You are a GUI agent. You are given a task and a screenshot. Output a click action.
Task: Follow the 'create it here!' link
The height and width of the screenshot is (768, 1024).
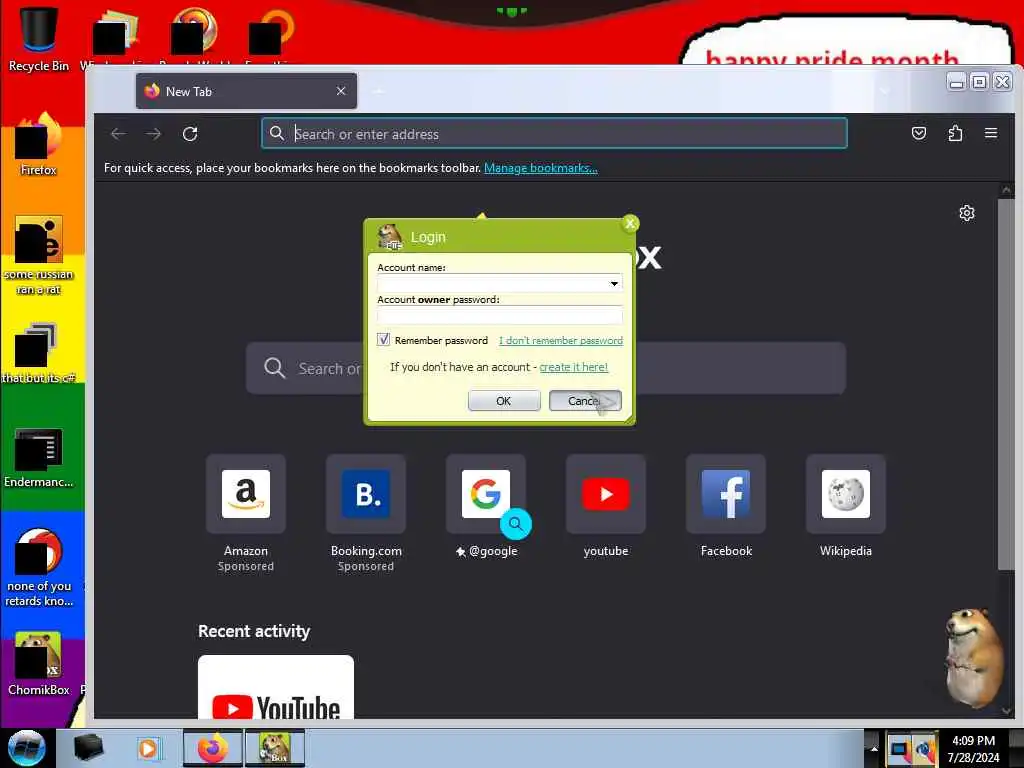(x=573, y=367)
